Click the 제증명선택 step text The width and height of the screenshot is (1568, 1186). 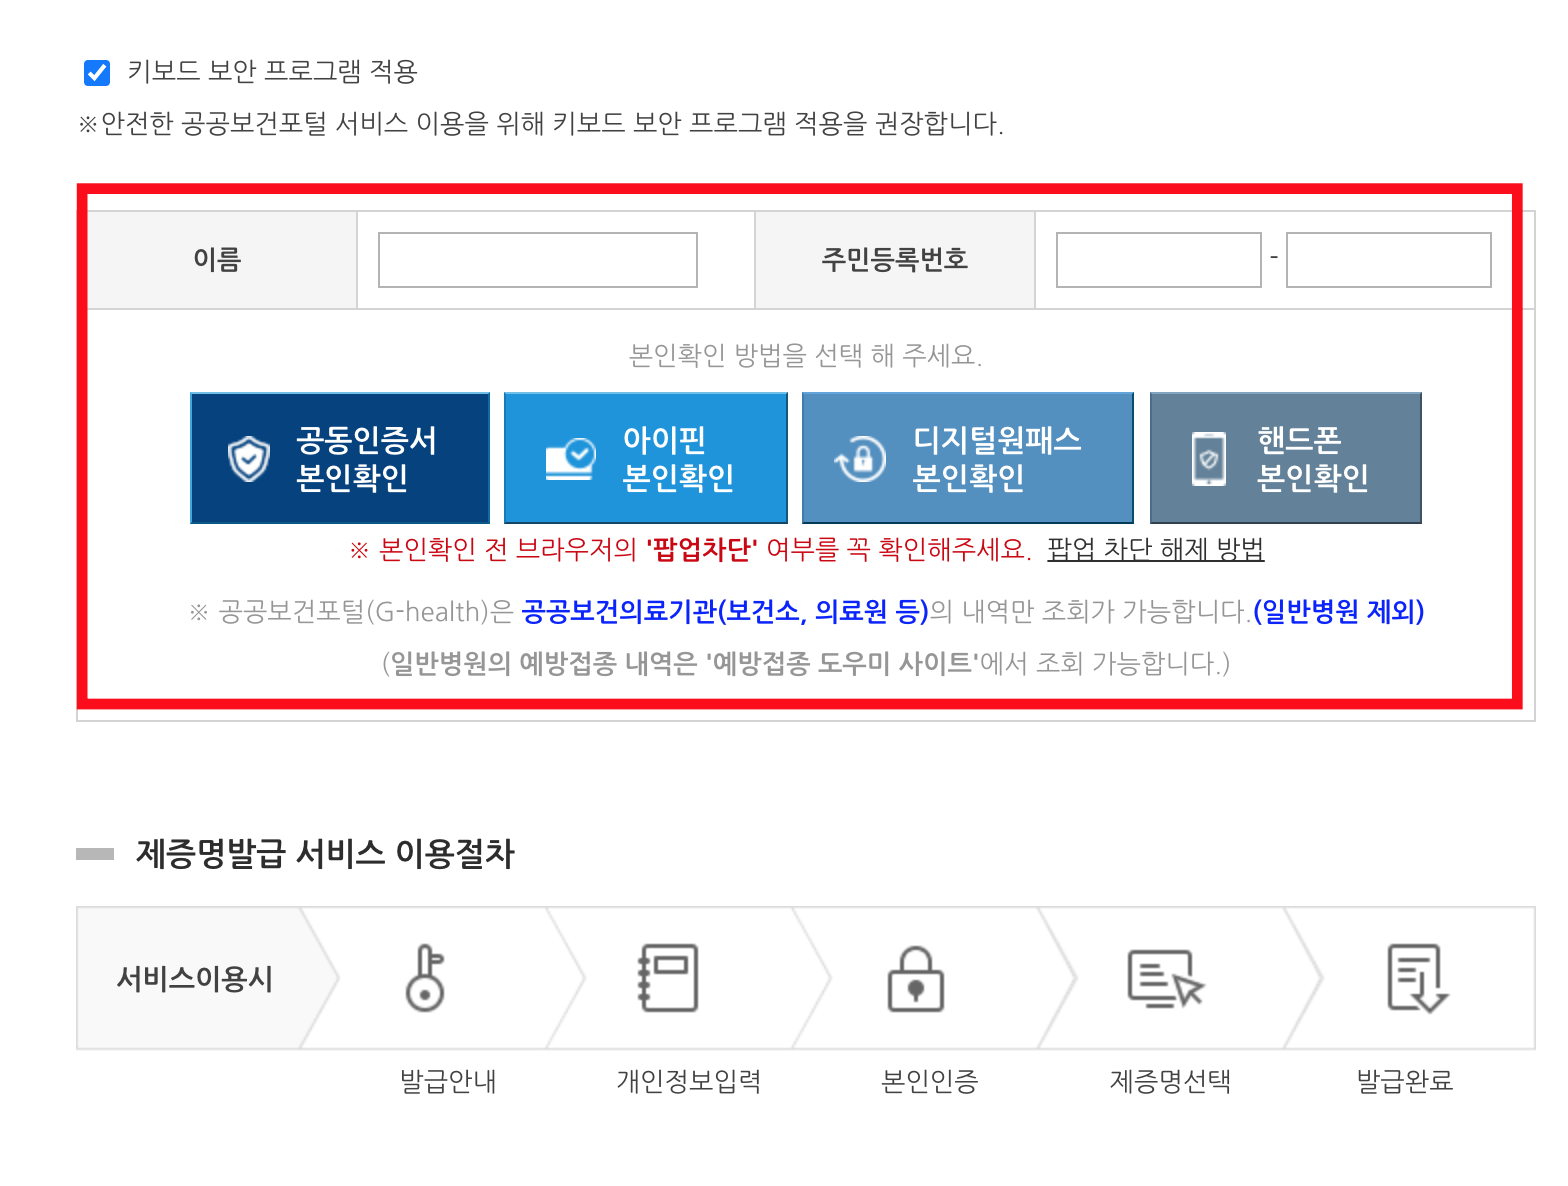tap(1170, 1081)
